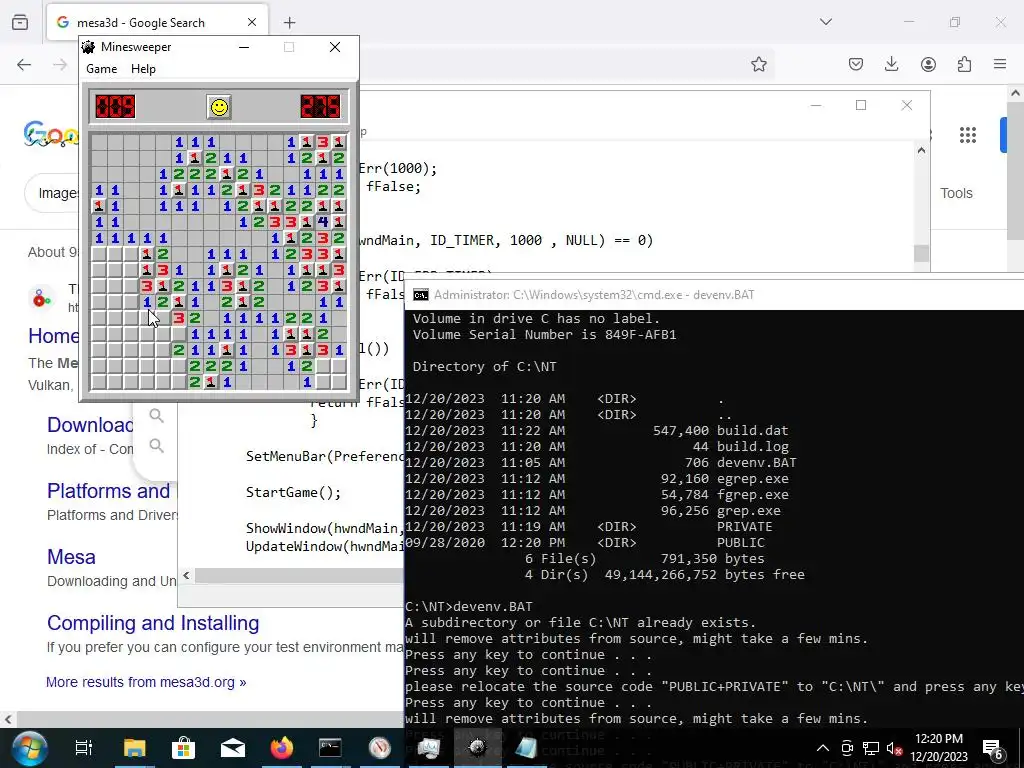Open the Images search filter
This screenshot has width=1024, height=768.
click(x=58, y=193)
